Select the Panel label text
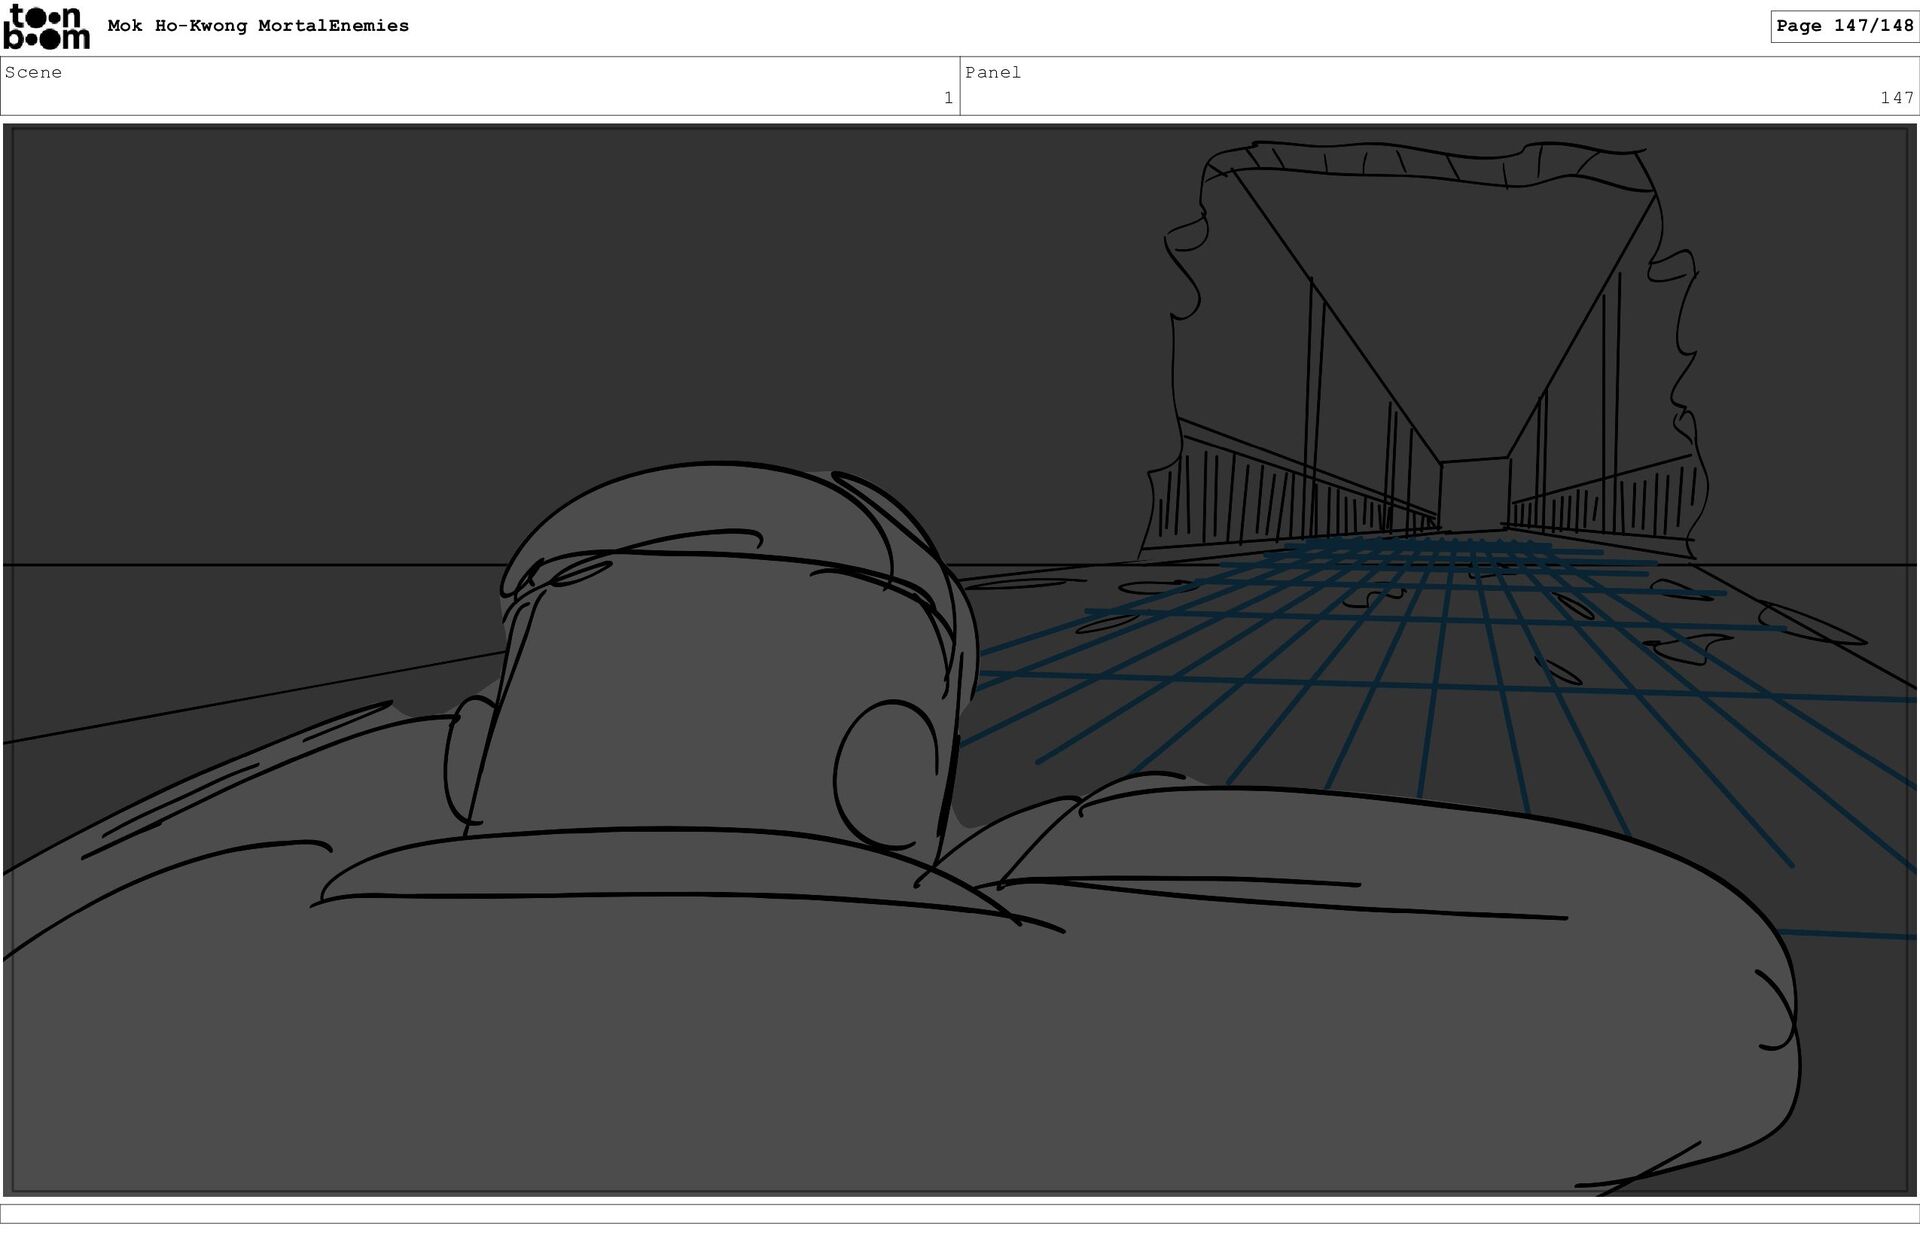 pyautogui.click(x=992, y=72)
